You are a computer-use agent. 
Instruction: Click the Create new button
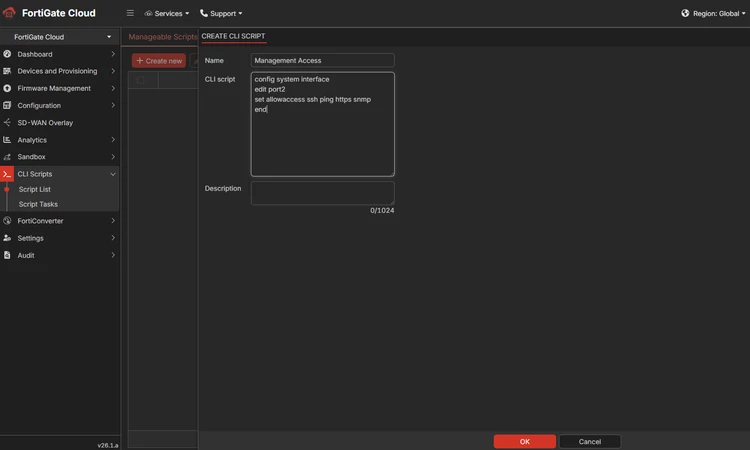[159, 61]
